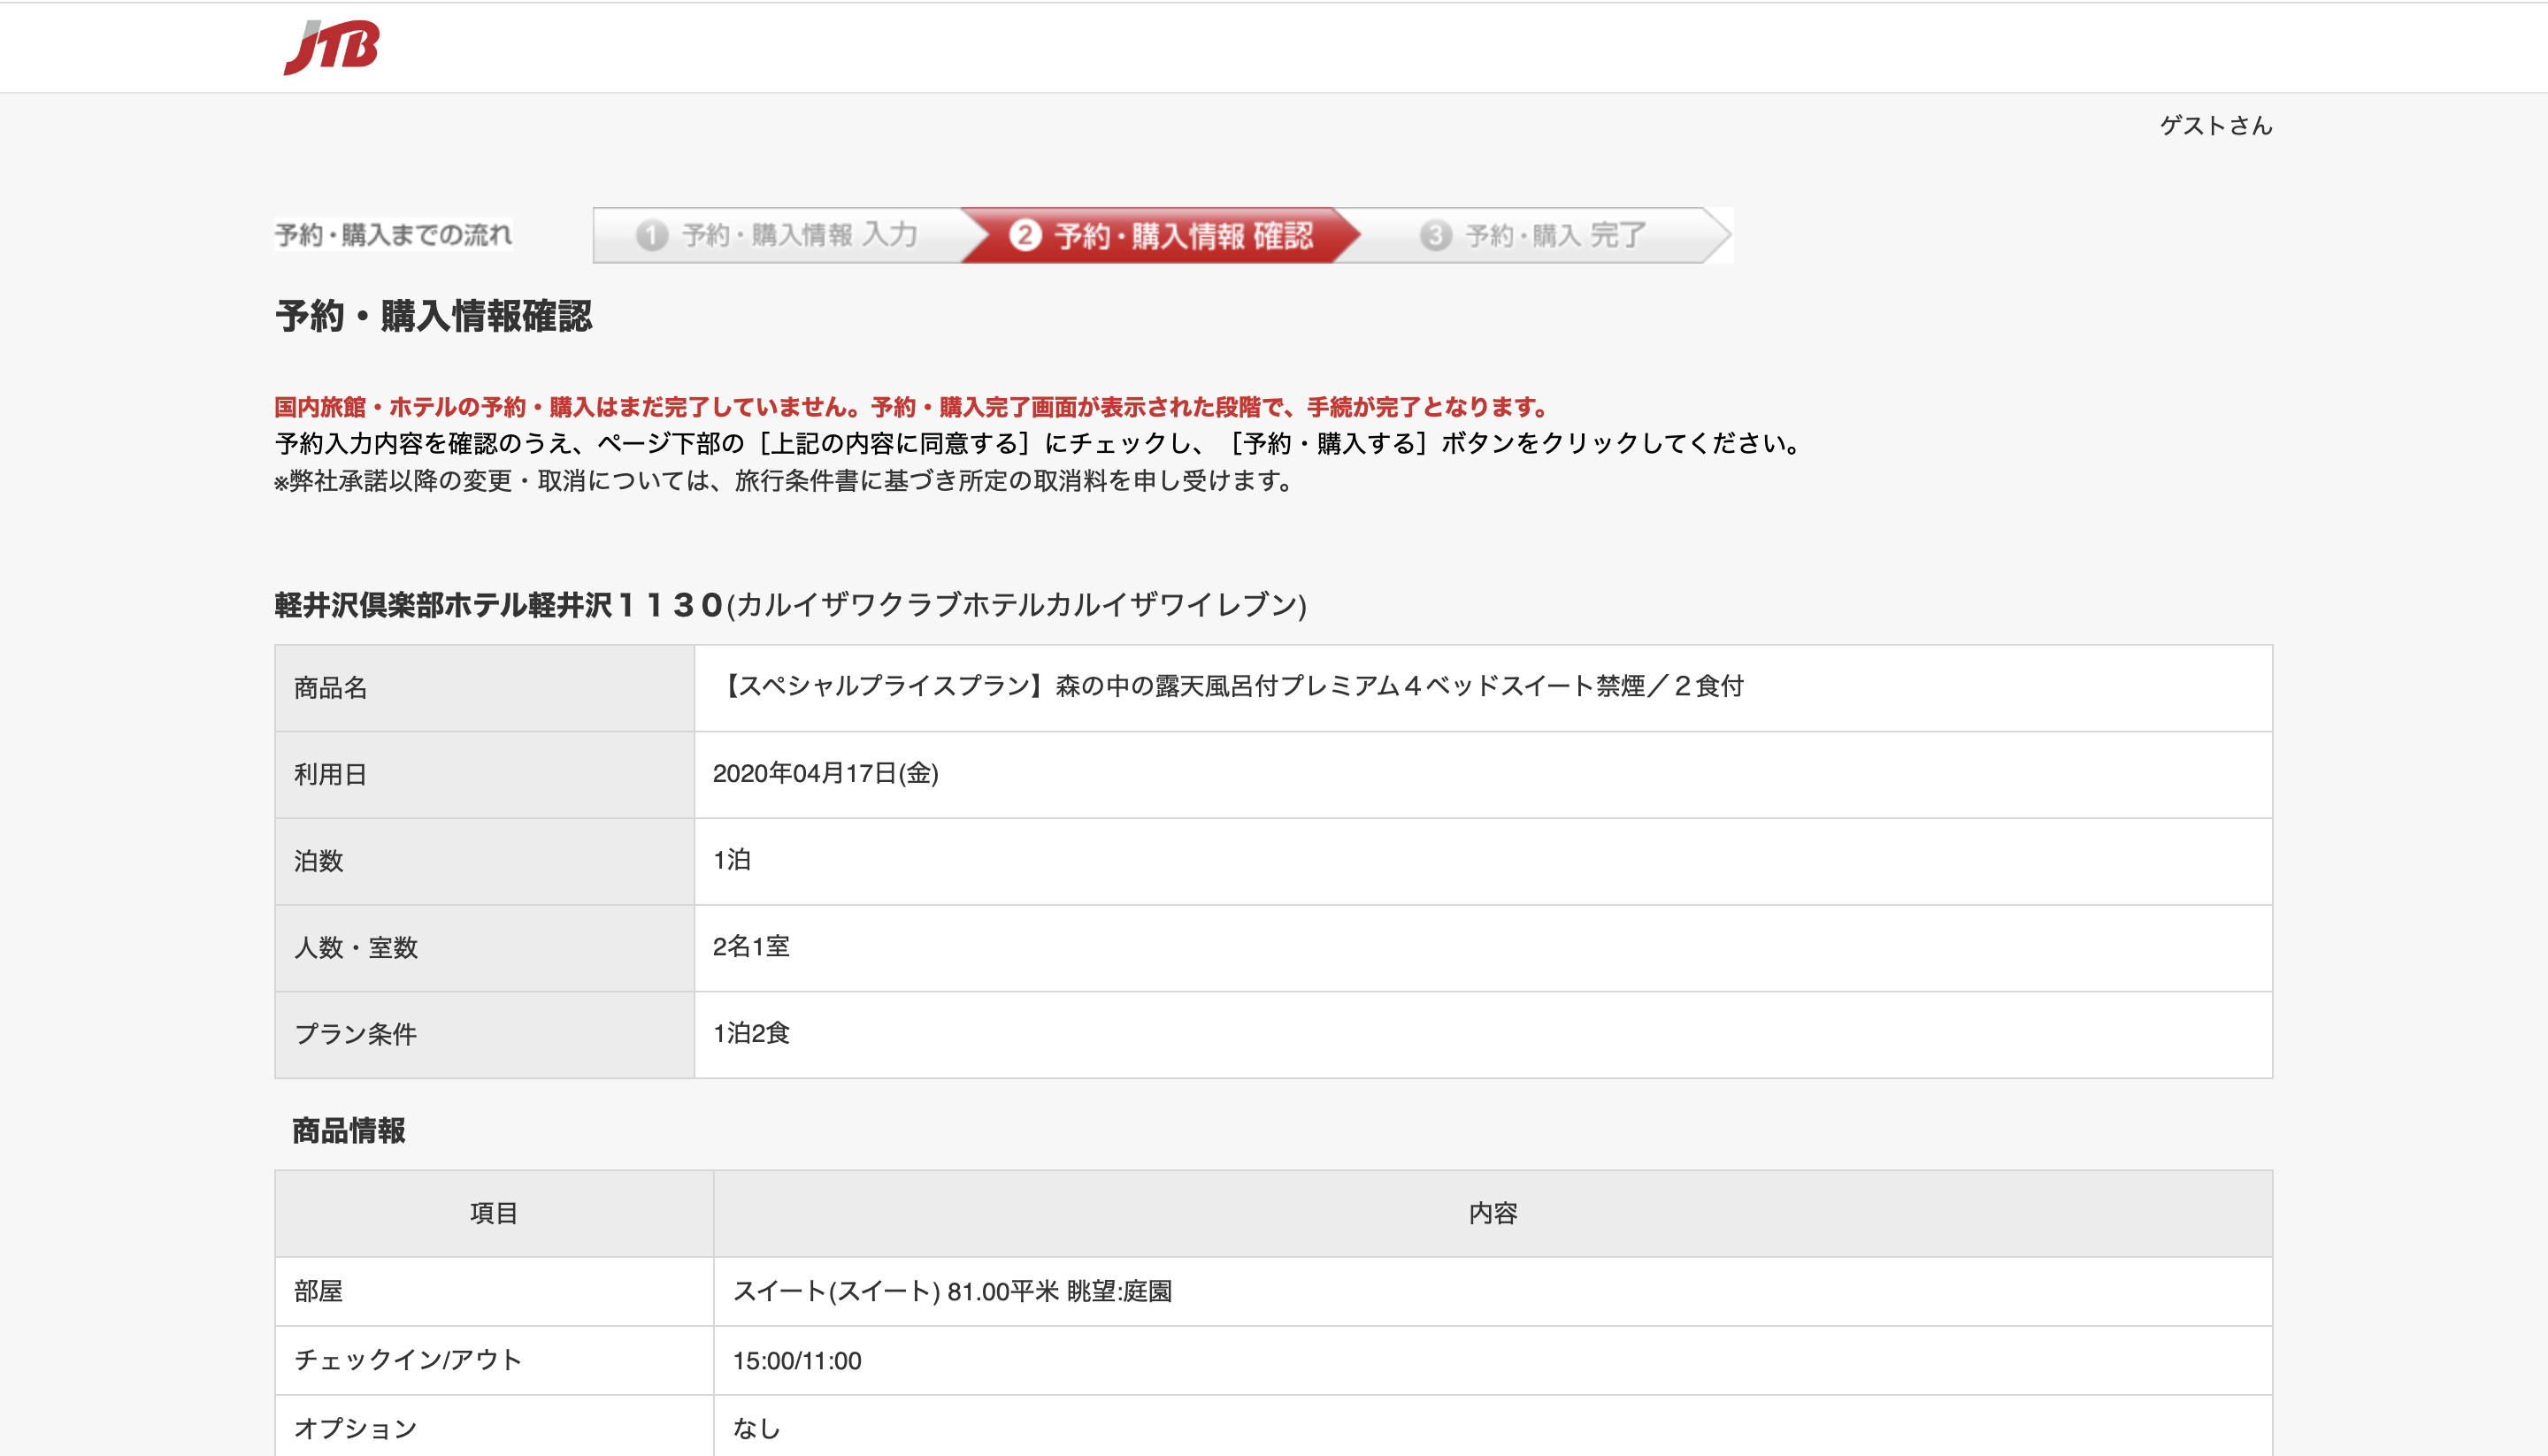Select step 2 予約・購入情報 確認

[1161, 235]
